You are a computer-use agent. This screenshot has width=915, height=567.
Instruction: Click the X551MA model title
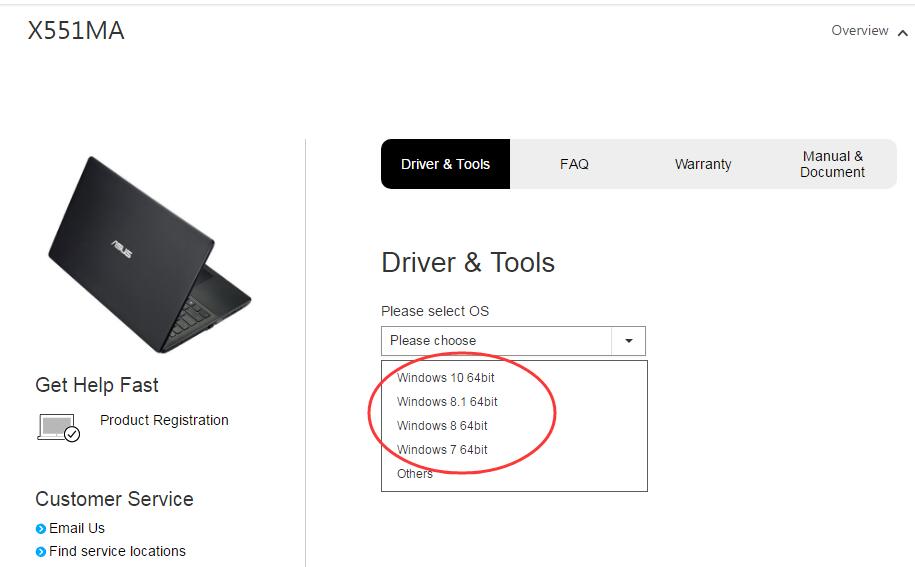point(76,30)
